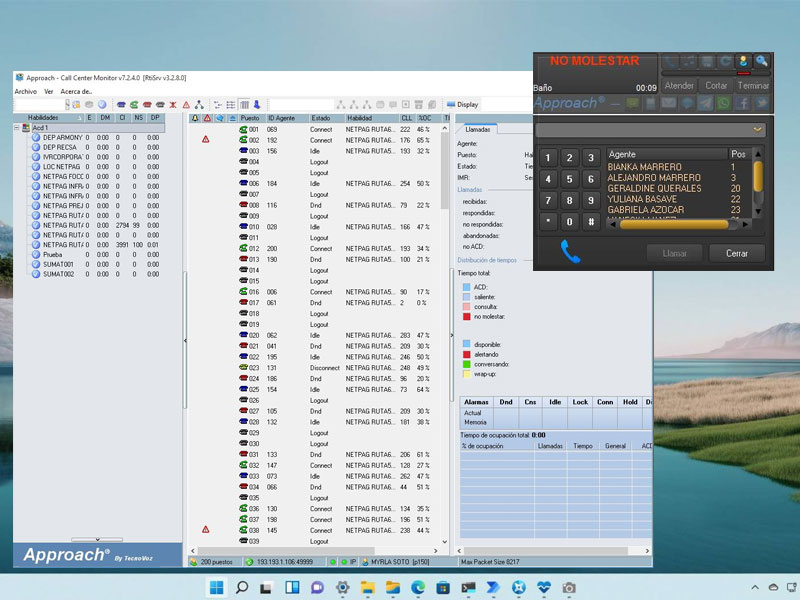Toggle the Display button in monitor toolbar
The image size is (800, 600).
[x=463, y=104]
